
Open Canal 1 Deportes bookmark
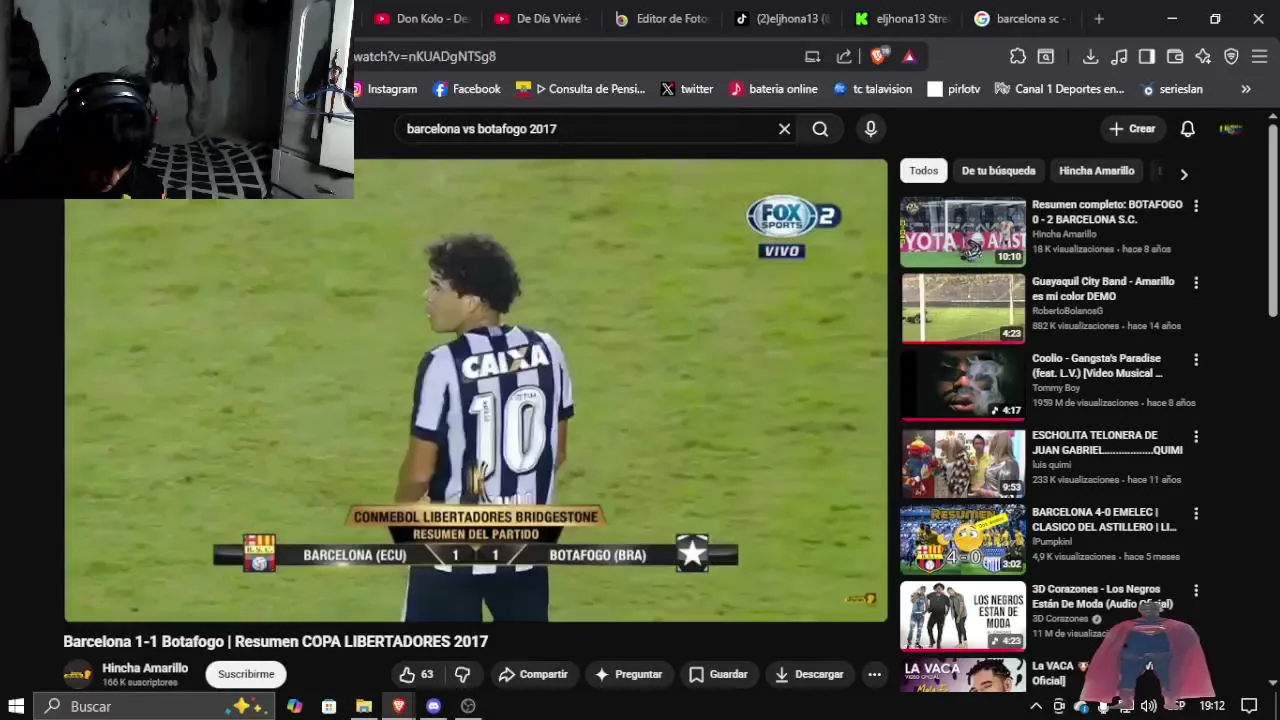[x=1060, y=89]
